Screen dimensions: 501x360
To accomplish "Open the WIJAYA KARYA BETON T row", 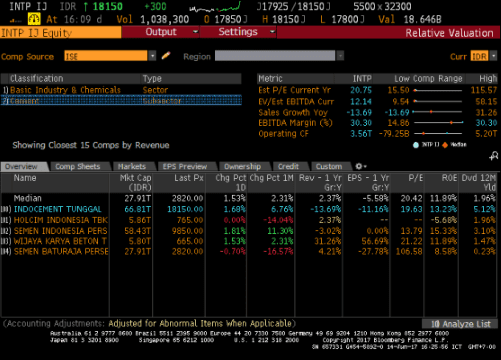I will click(x=249, y=241).
